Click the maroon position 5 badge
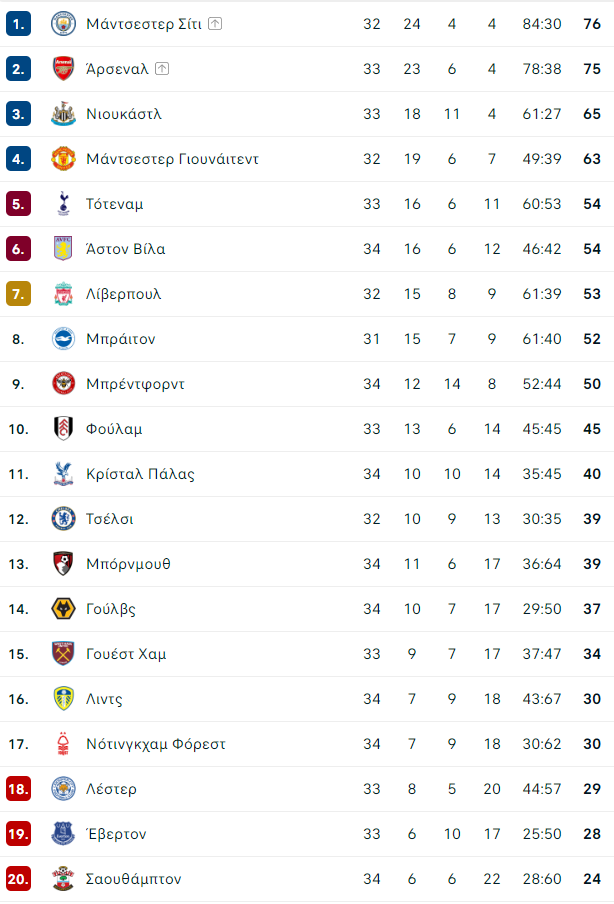The width and height of the screenshot is (614, 904). pos(18,204)
